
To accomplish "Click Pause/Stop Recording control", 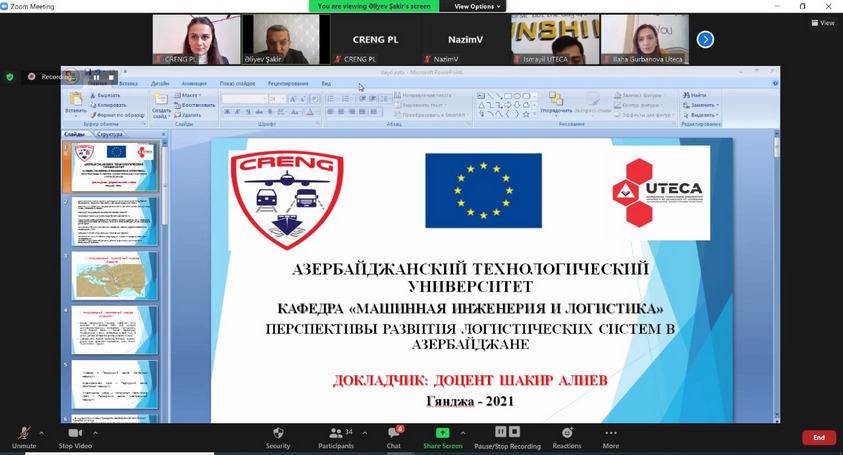I will (507, 435).
